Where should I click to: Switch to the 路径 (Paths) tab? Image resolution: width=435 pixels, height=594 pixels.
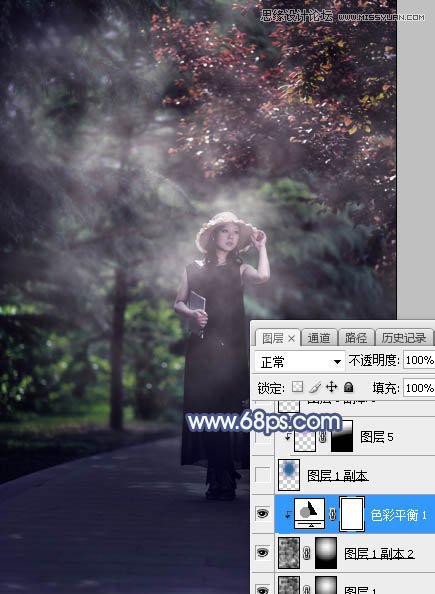tap(355, 338)
